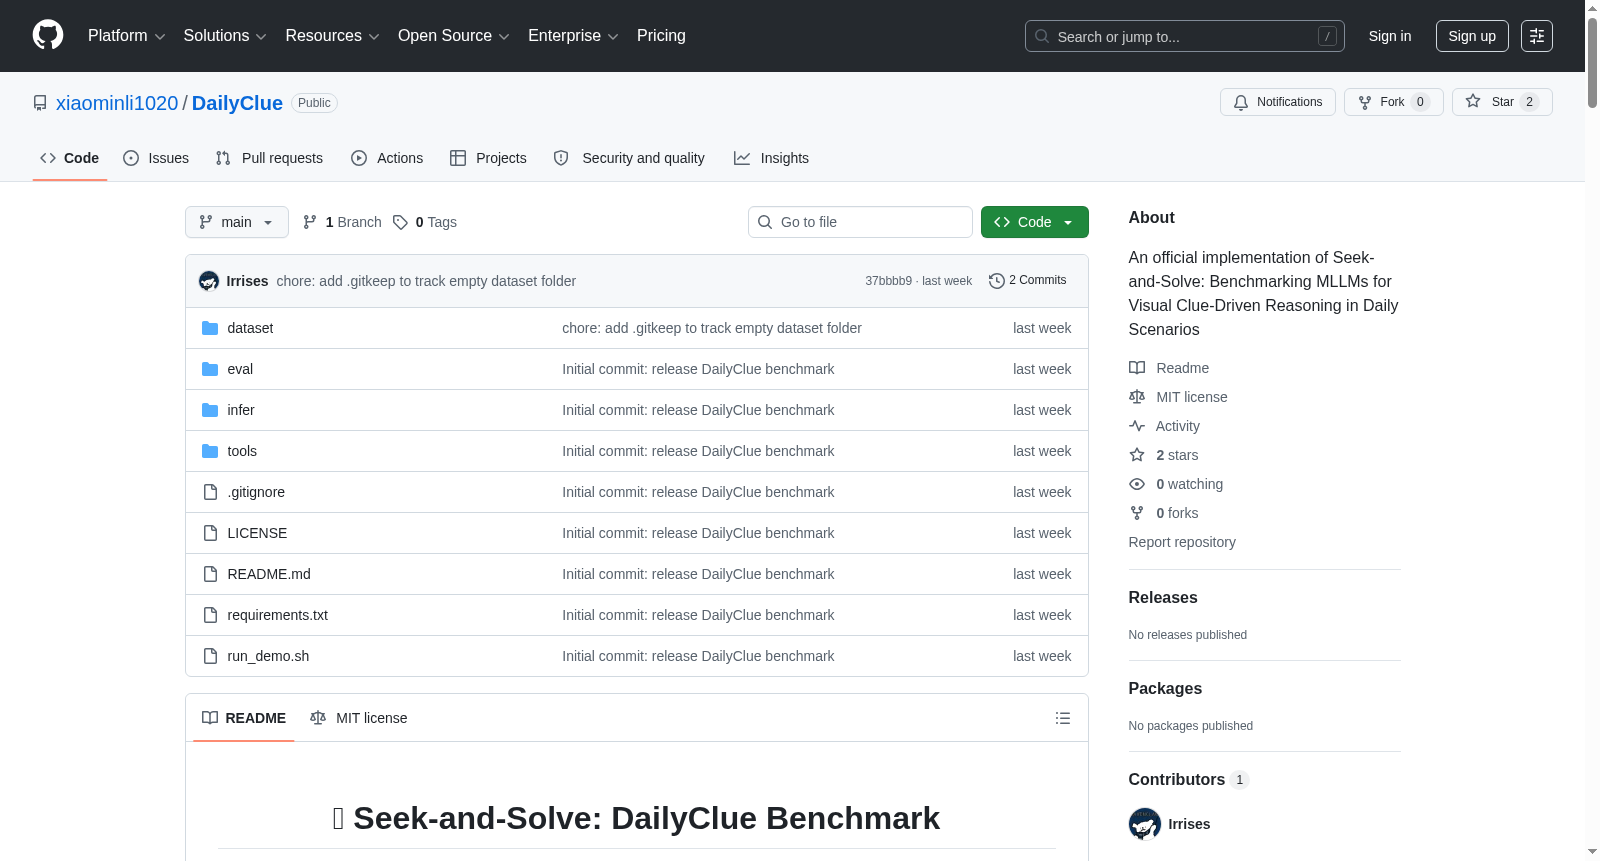Click the fork icon in Fork button

tap(1365, 102)
